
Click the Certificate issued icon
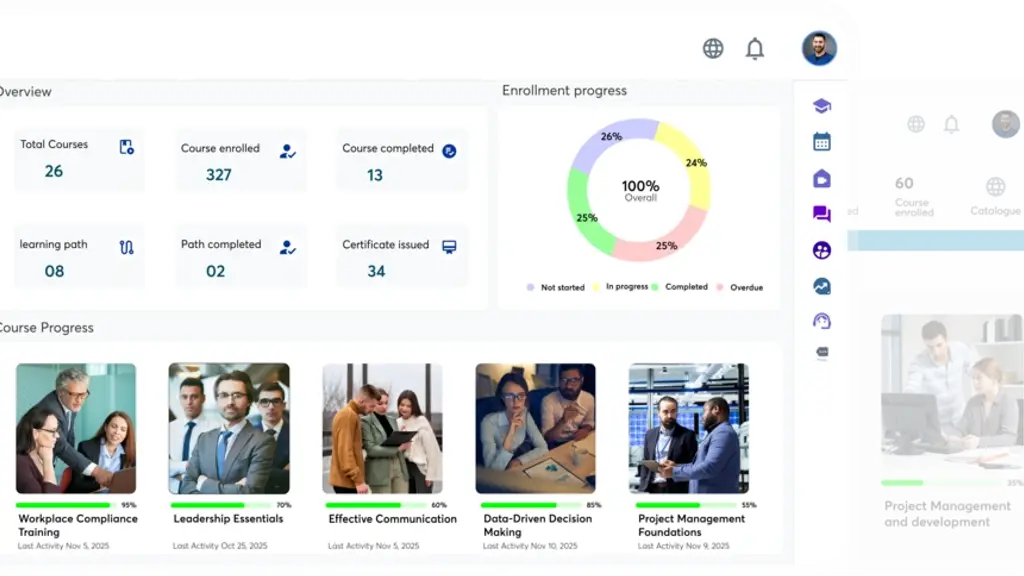point(449,247)
